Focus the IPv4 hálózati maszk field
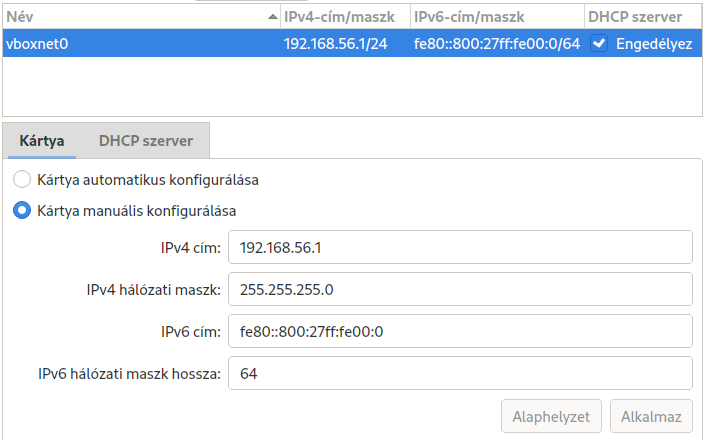704x440 pixels. click(460, 289)
